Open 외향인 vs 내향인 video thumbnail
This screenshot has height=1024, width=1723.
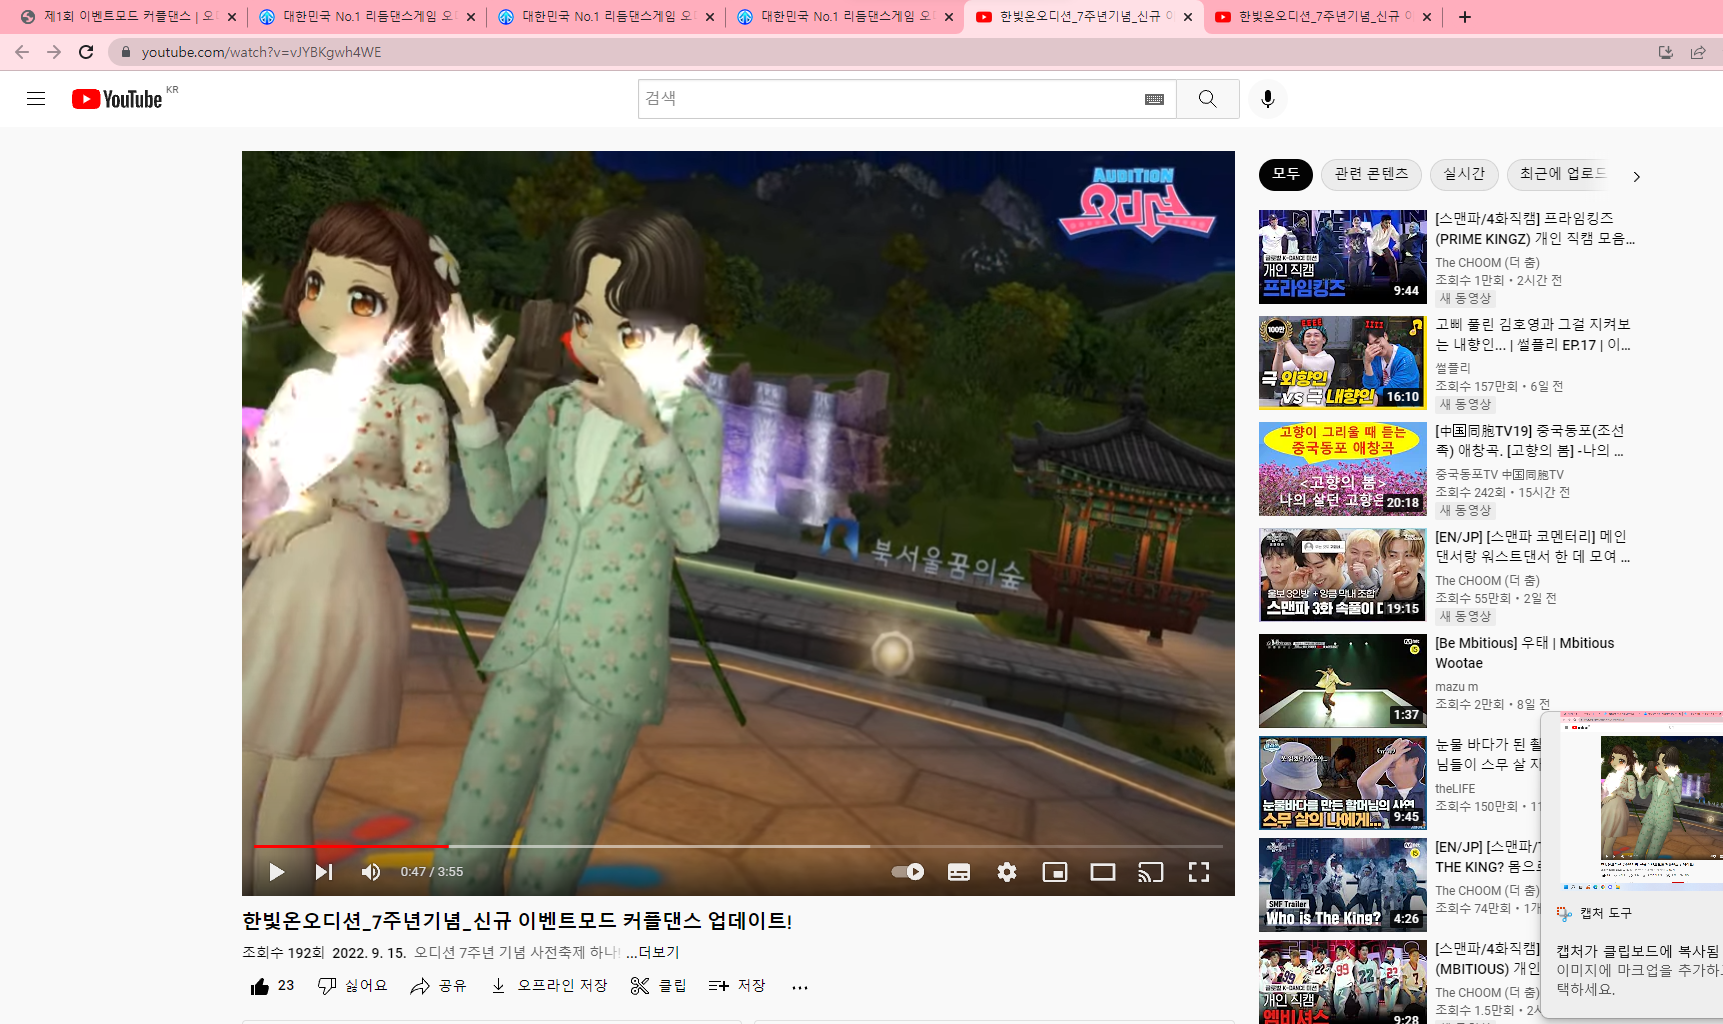point(1343,363)
